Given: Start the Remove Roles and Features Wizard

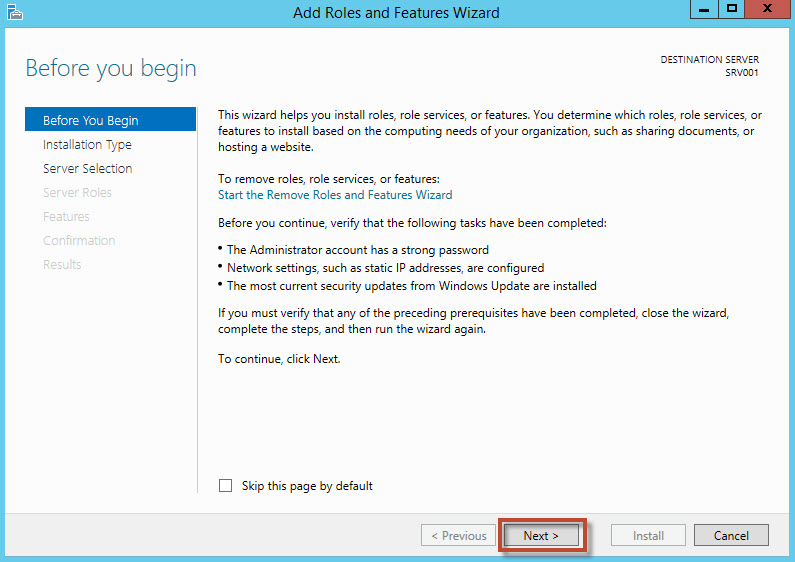Looking at the screenshot, I should pyautogui.click(x=335, y=195).
